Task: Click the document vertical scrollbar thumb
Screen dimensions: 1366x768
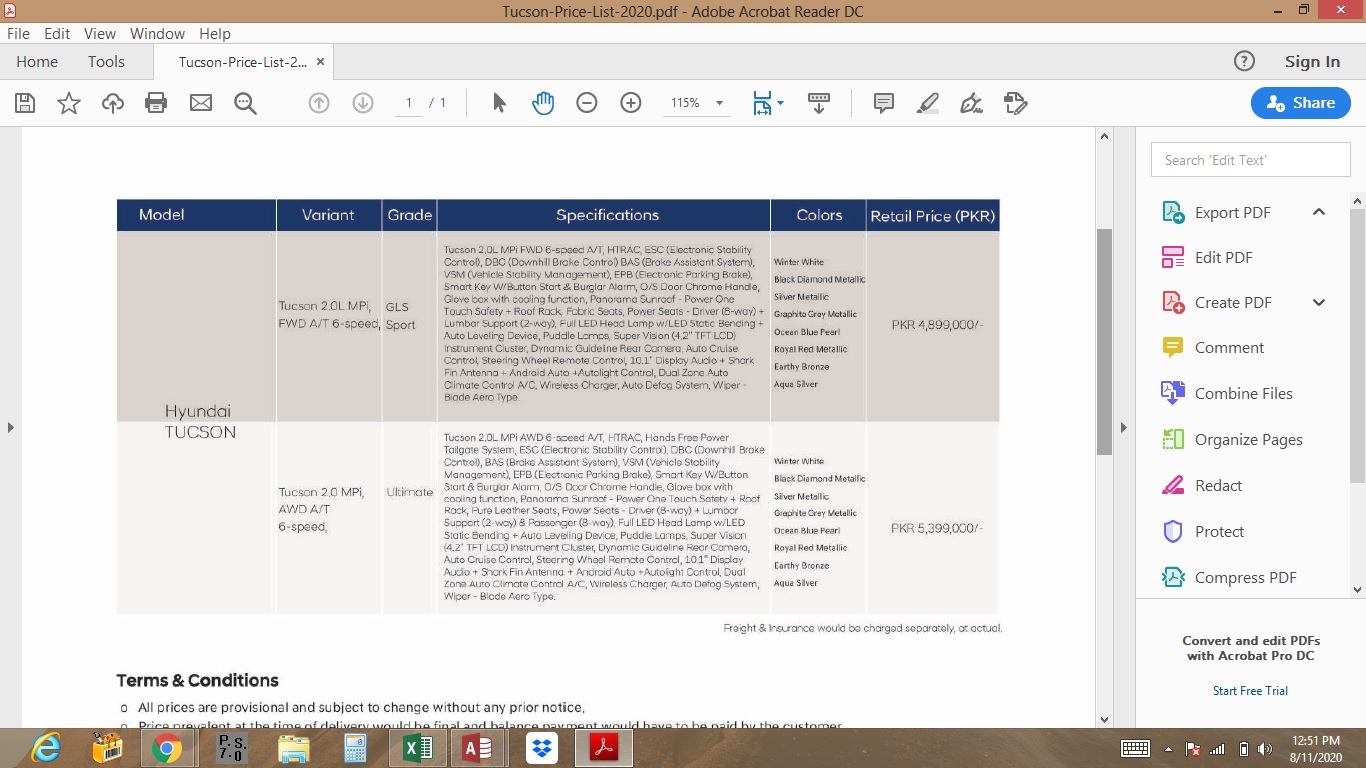Action: (1104, 342)
